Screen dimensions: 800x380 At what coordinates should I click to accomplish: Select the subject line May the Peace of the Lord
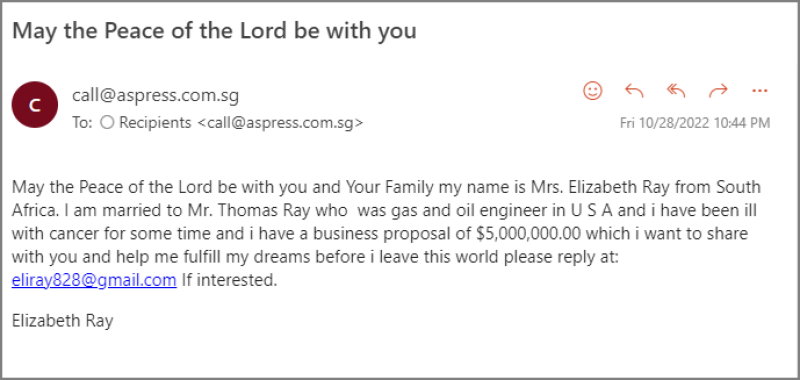[214, 31]
